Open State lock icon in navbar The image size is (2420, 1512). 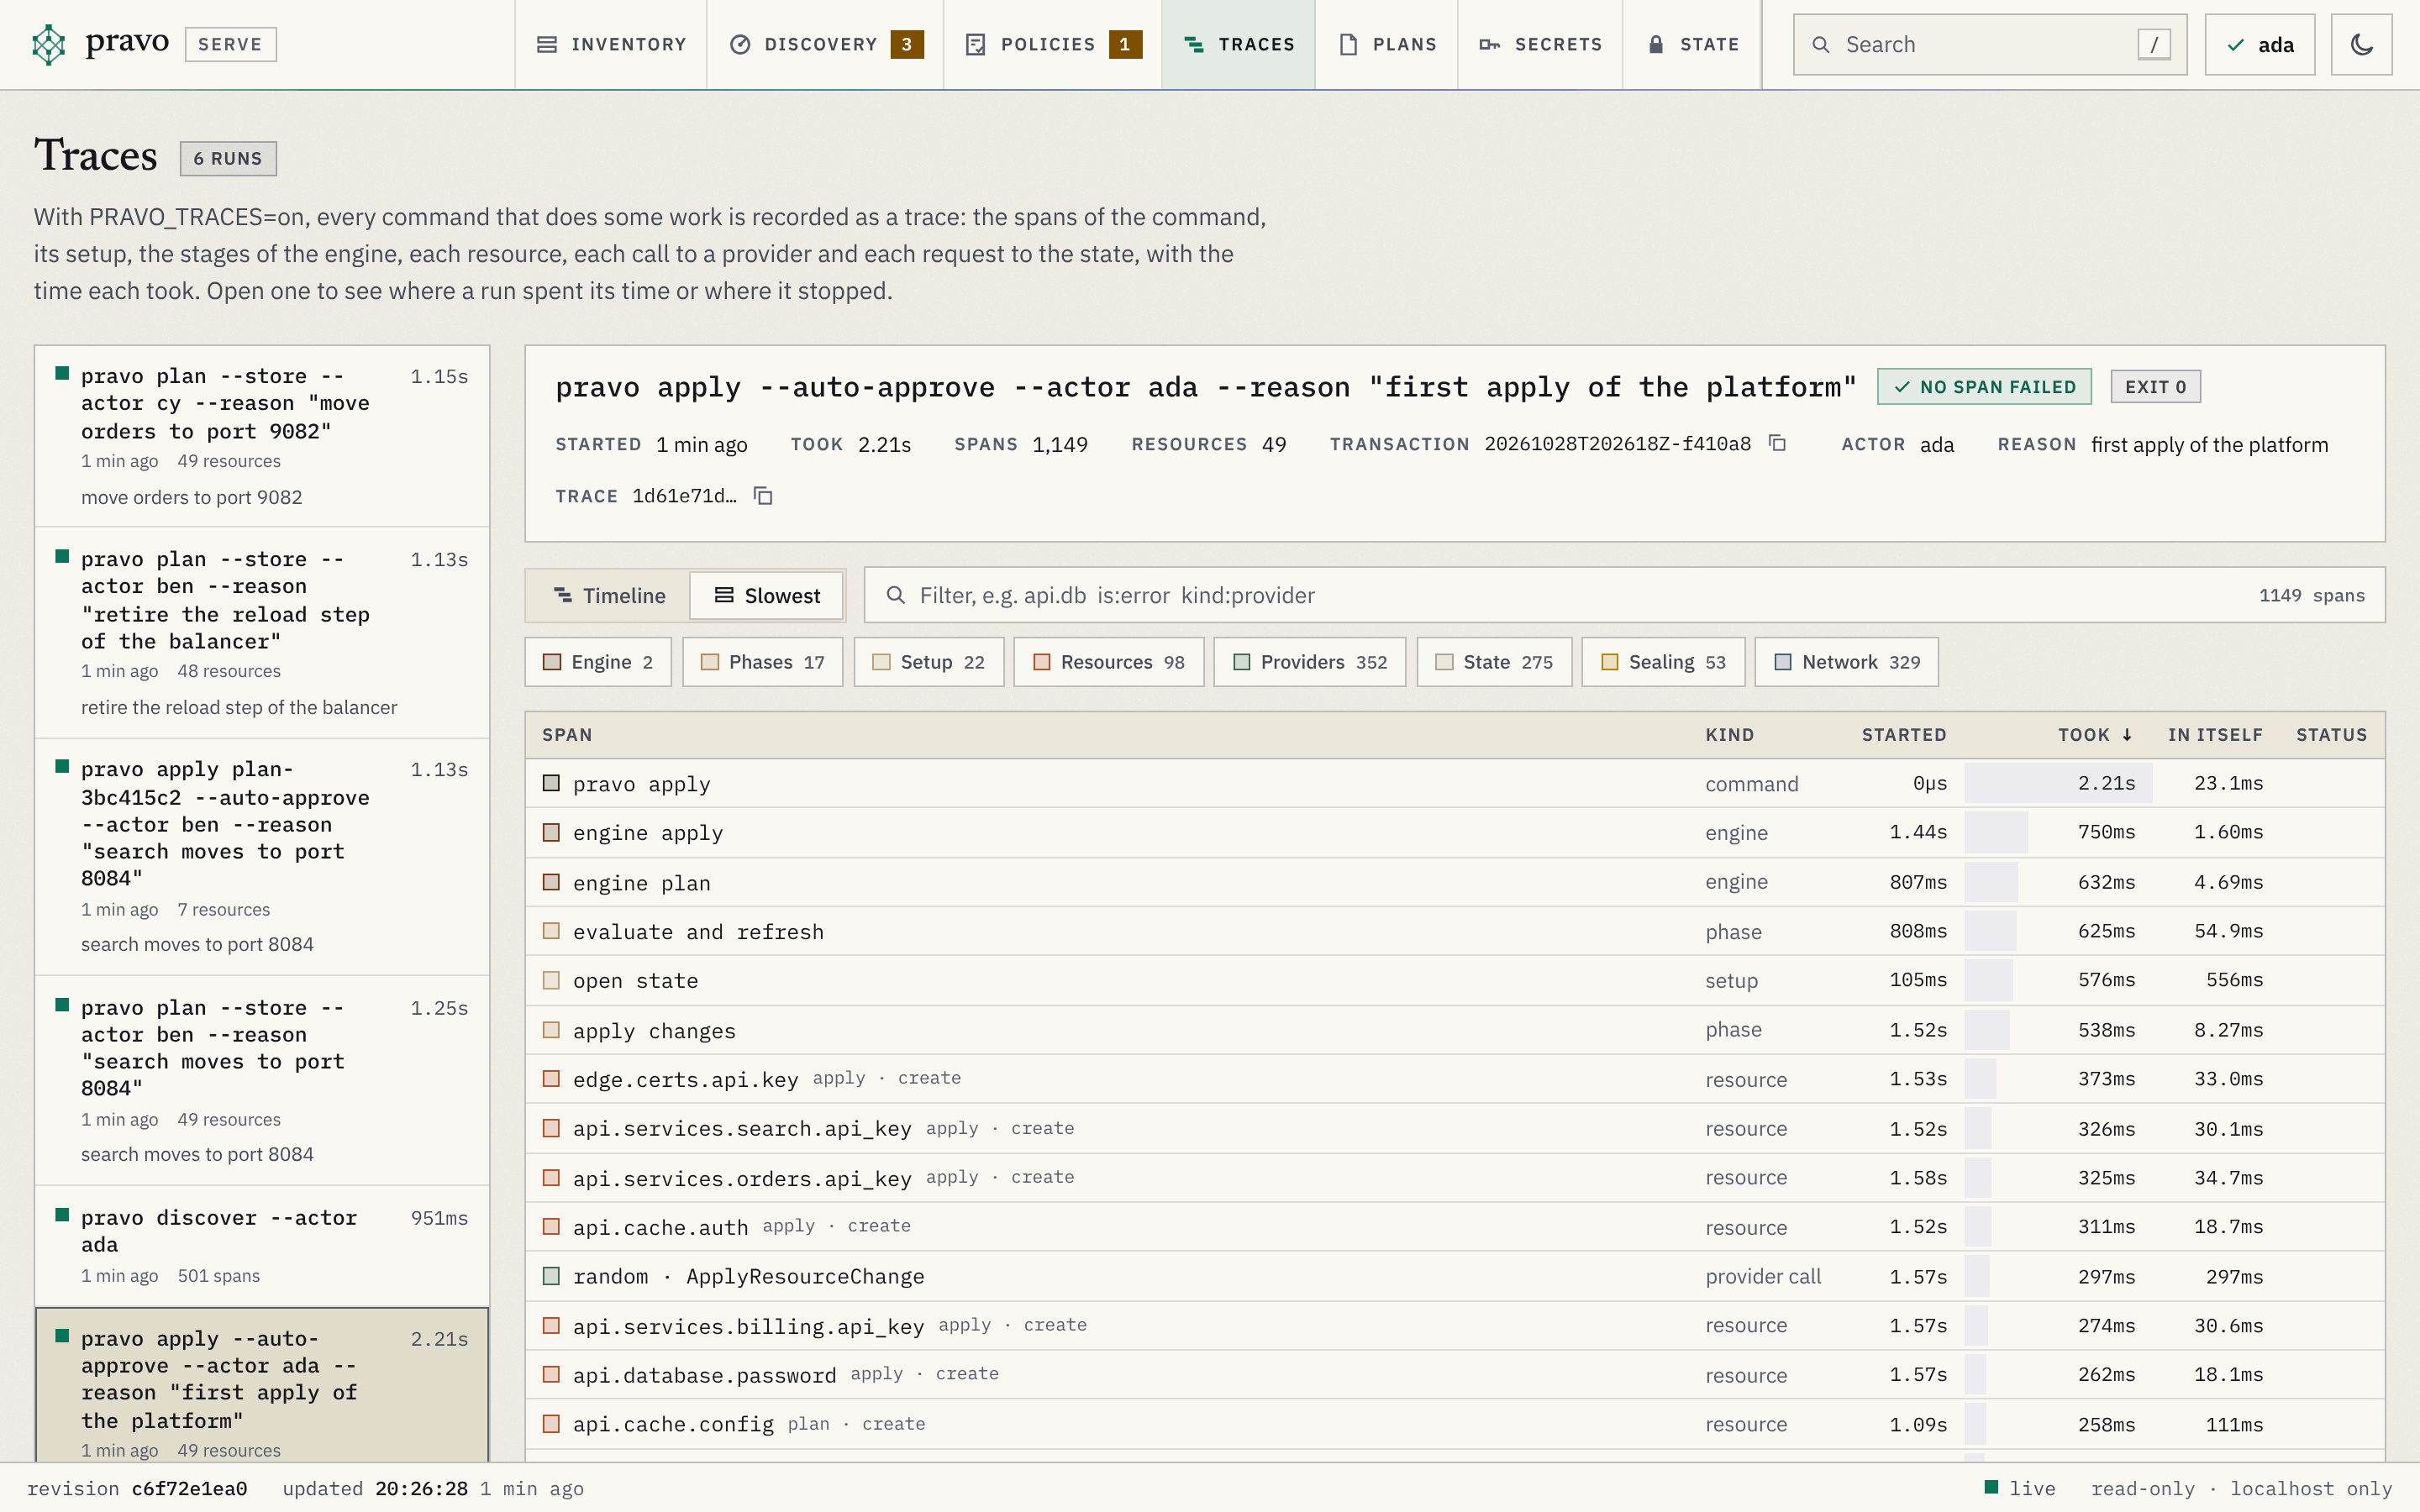click(1656, 44)
